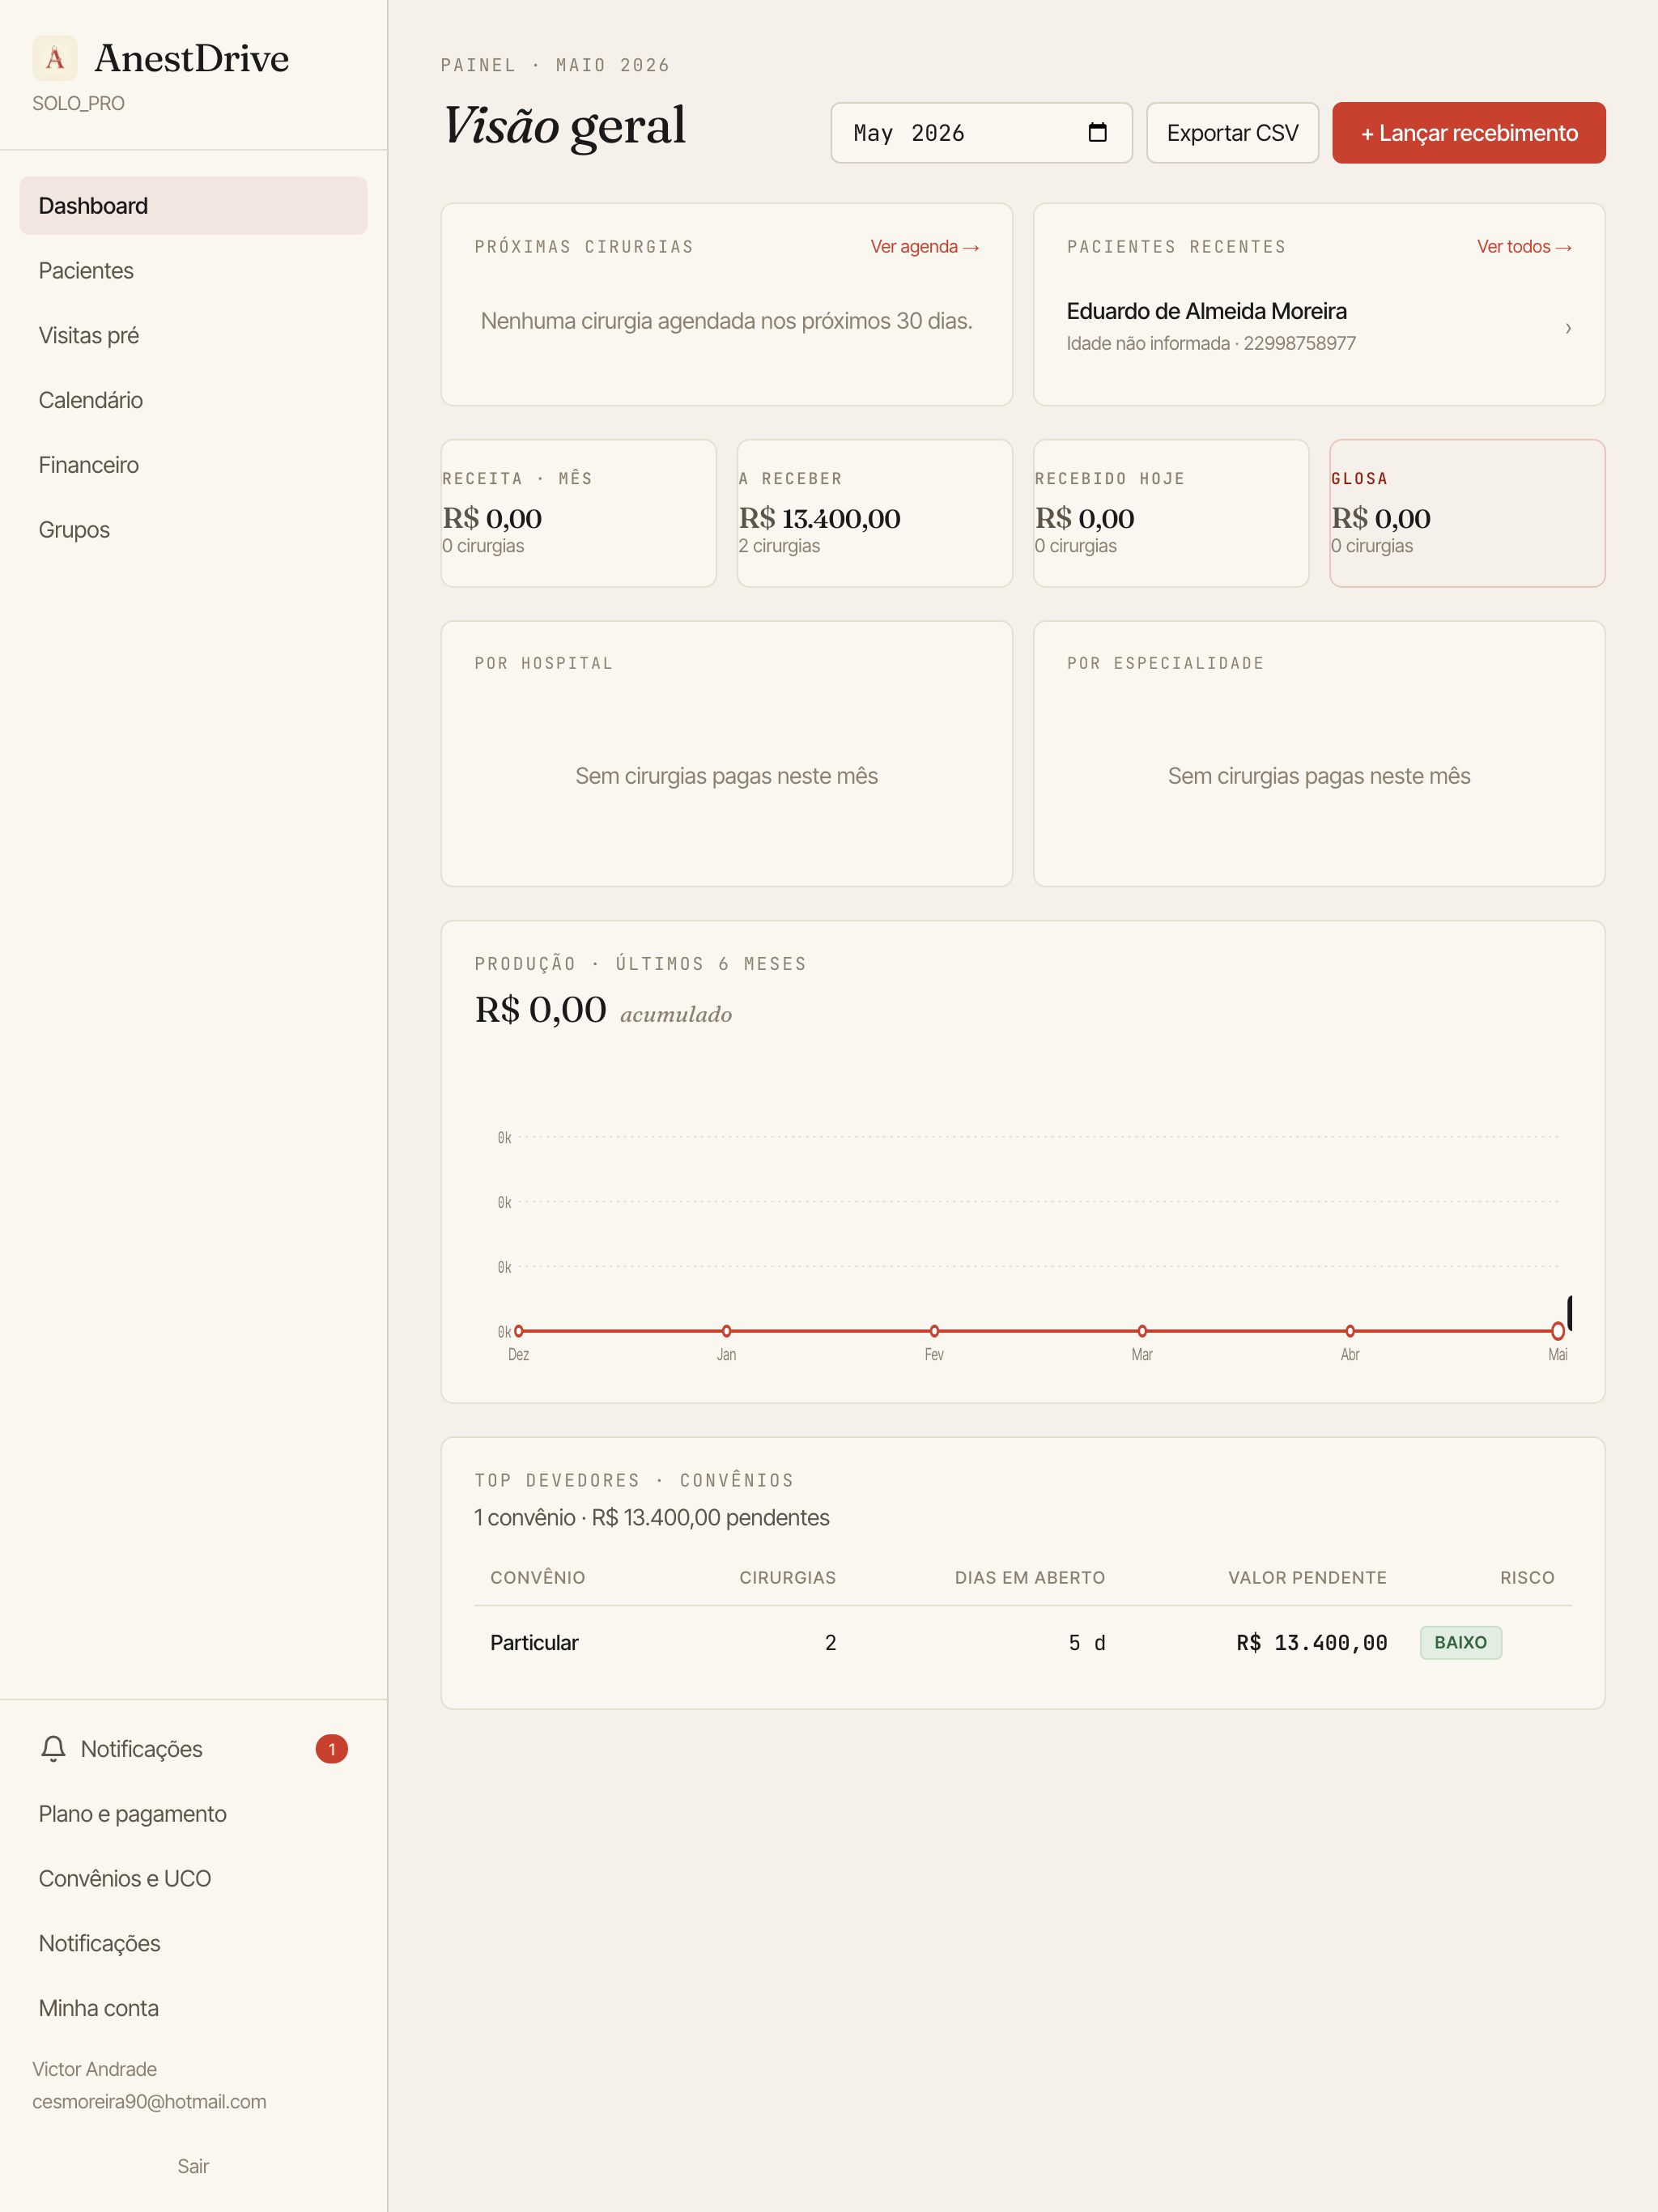Click the Dias em aberto column header
The width and height of the screenshot is (1658, 2212).
(x=1029, y=1577)
